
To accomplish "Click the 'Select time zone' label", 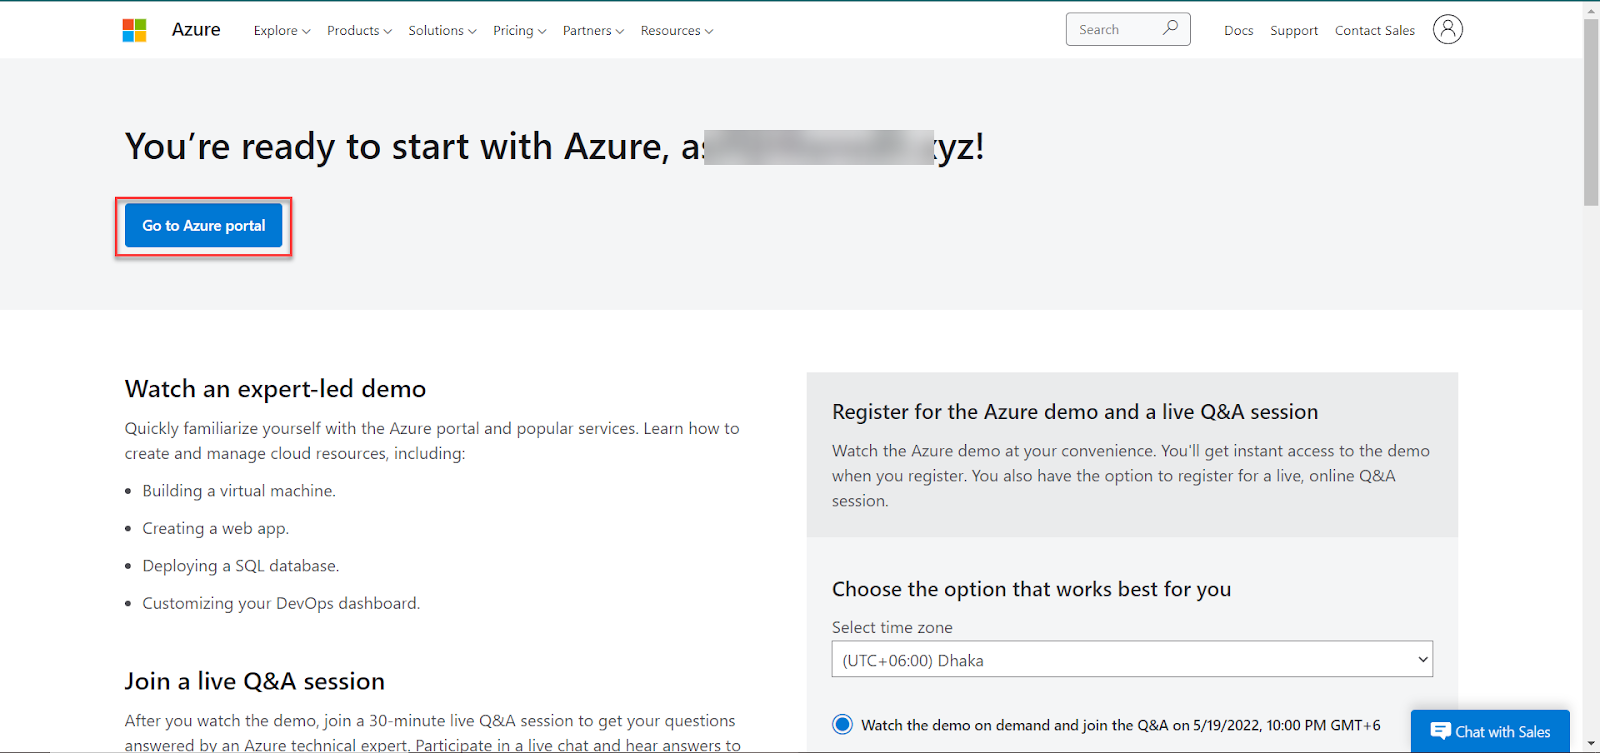I will (x=892, y=628).
